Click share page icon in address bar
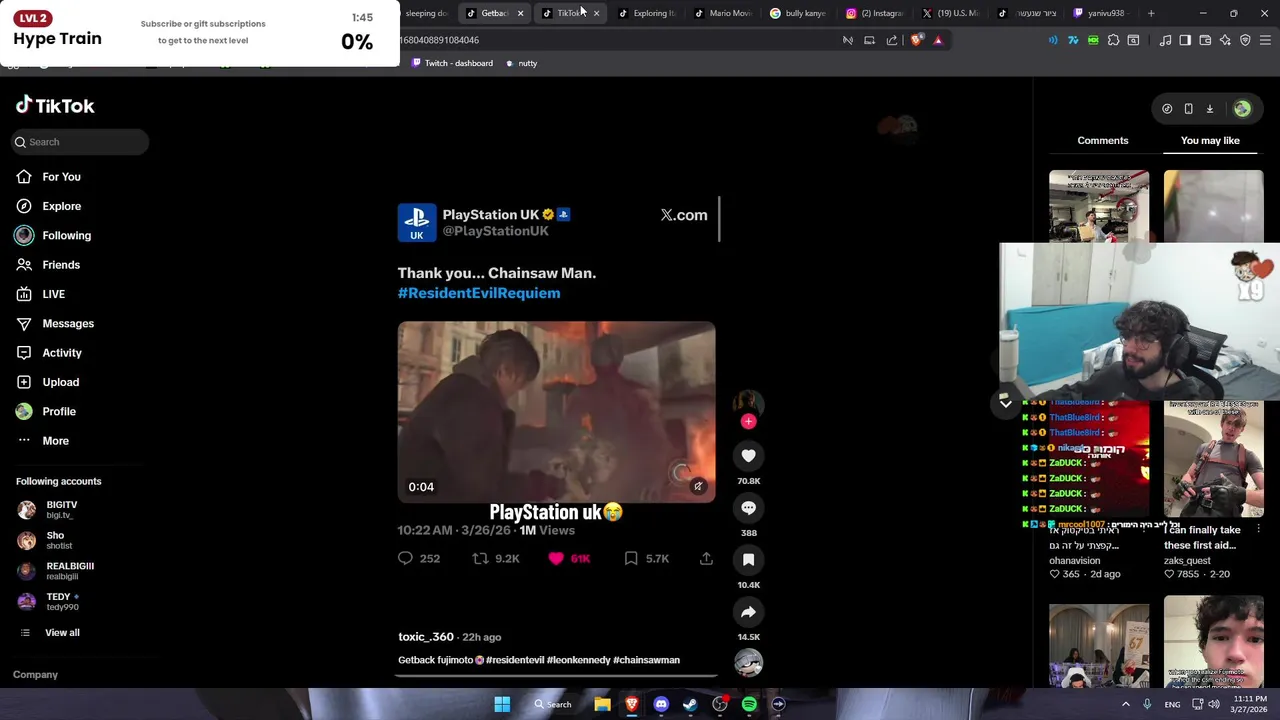 (x=892, y=40)
